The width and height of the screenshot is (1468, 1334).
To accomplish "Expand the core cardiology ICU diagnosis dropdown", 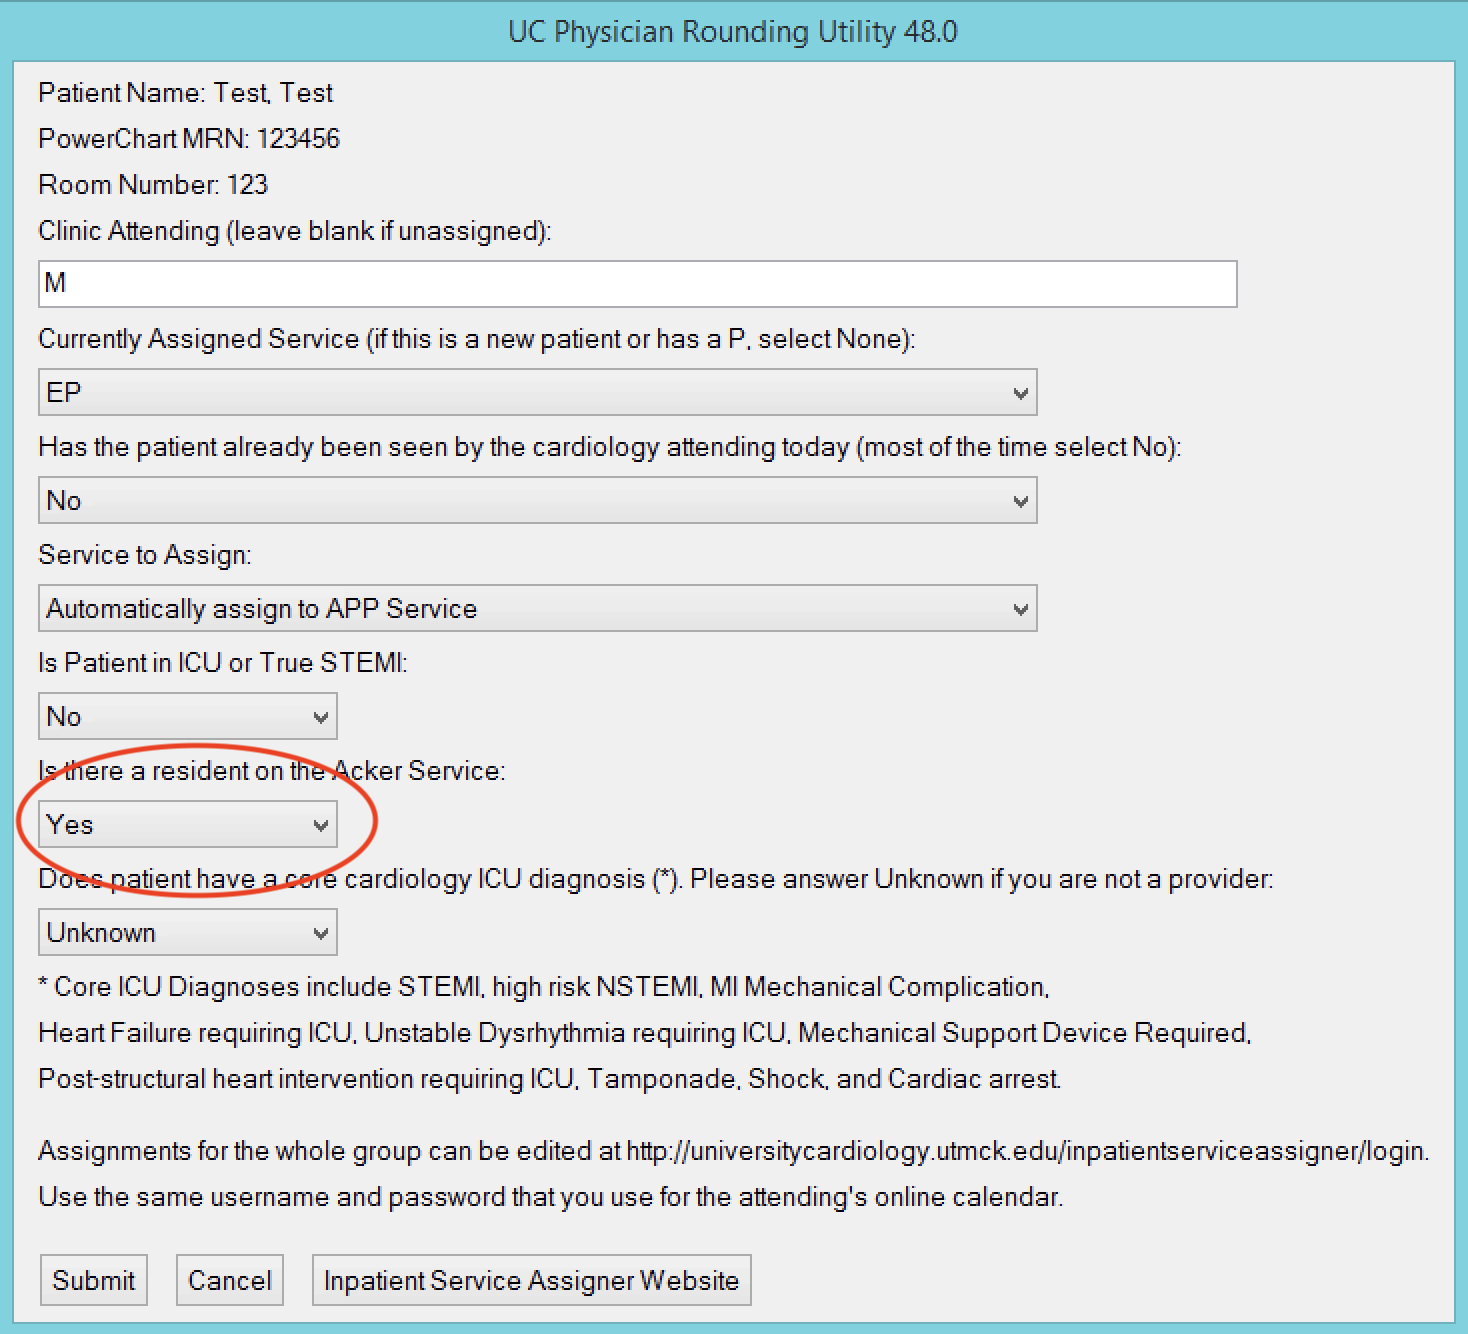I will coord(187,933).
